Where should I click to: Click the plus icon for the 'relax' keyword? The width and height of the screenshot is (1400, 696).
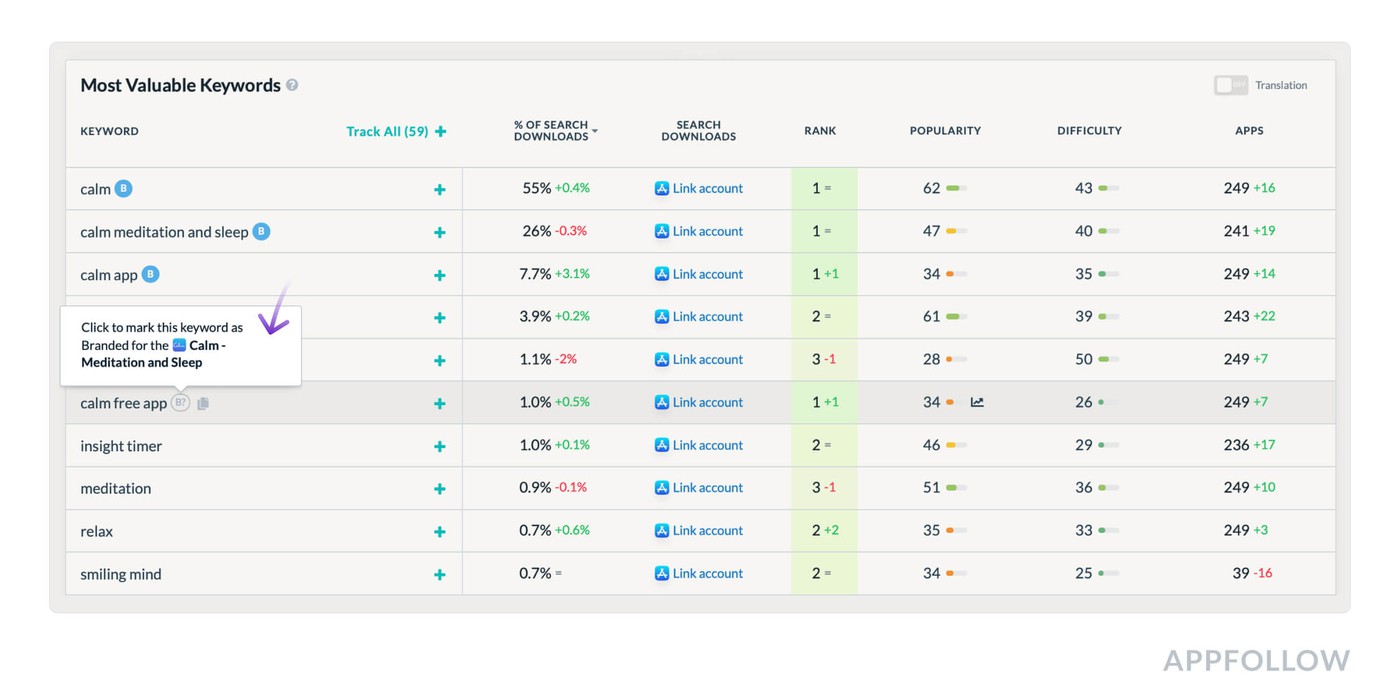point(439,532)
